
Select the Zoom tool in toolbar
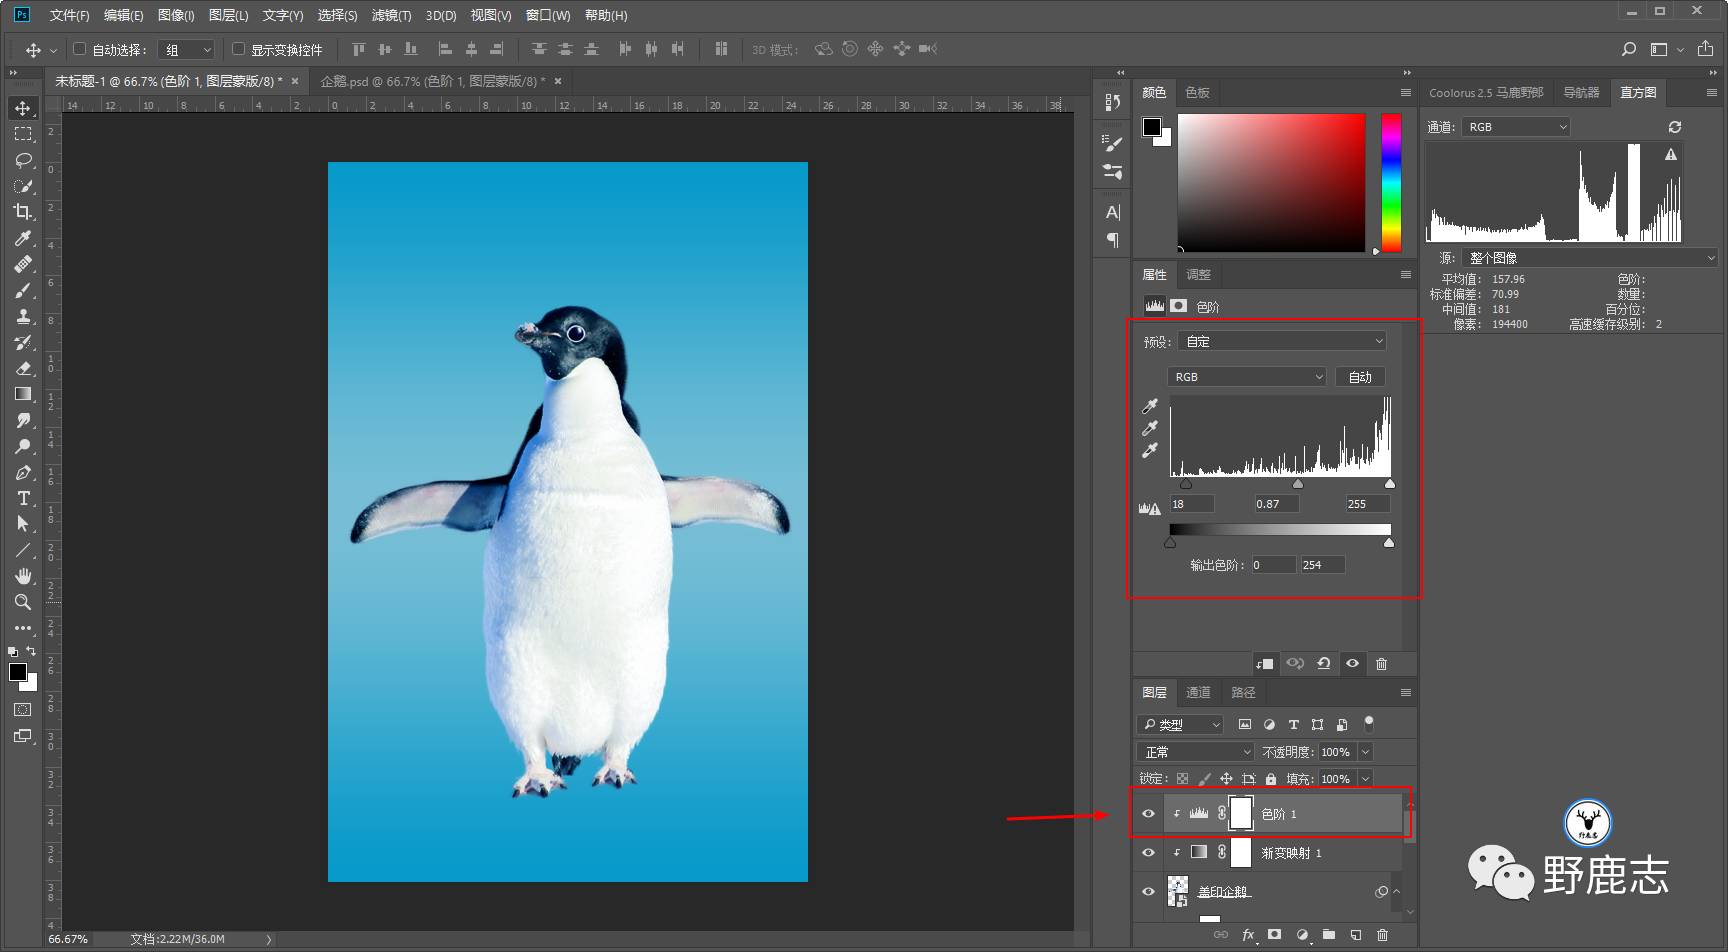pos(22,602)
